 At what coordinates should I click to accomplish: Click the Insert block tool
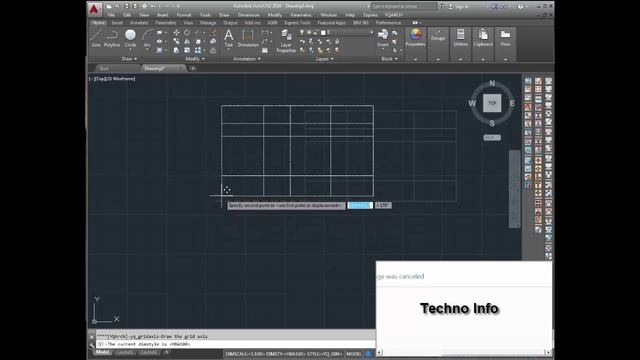[383, 38]
